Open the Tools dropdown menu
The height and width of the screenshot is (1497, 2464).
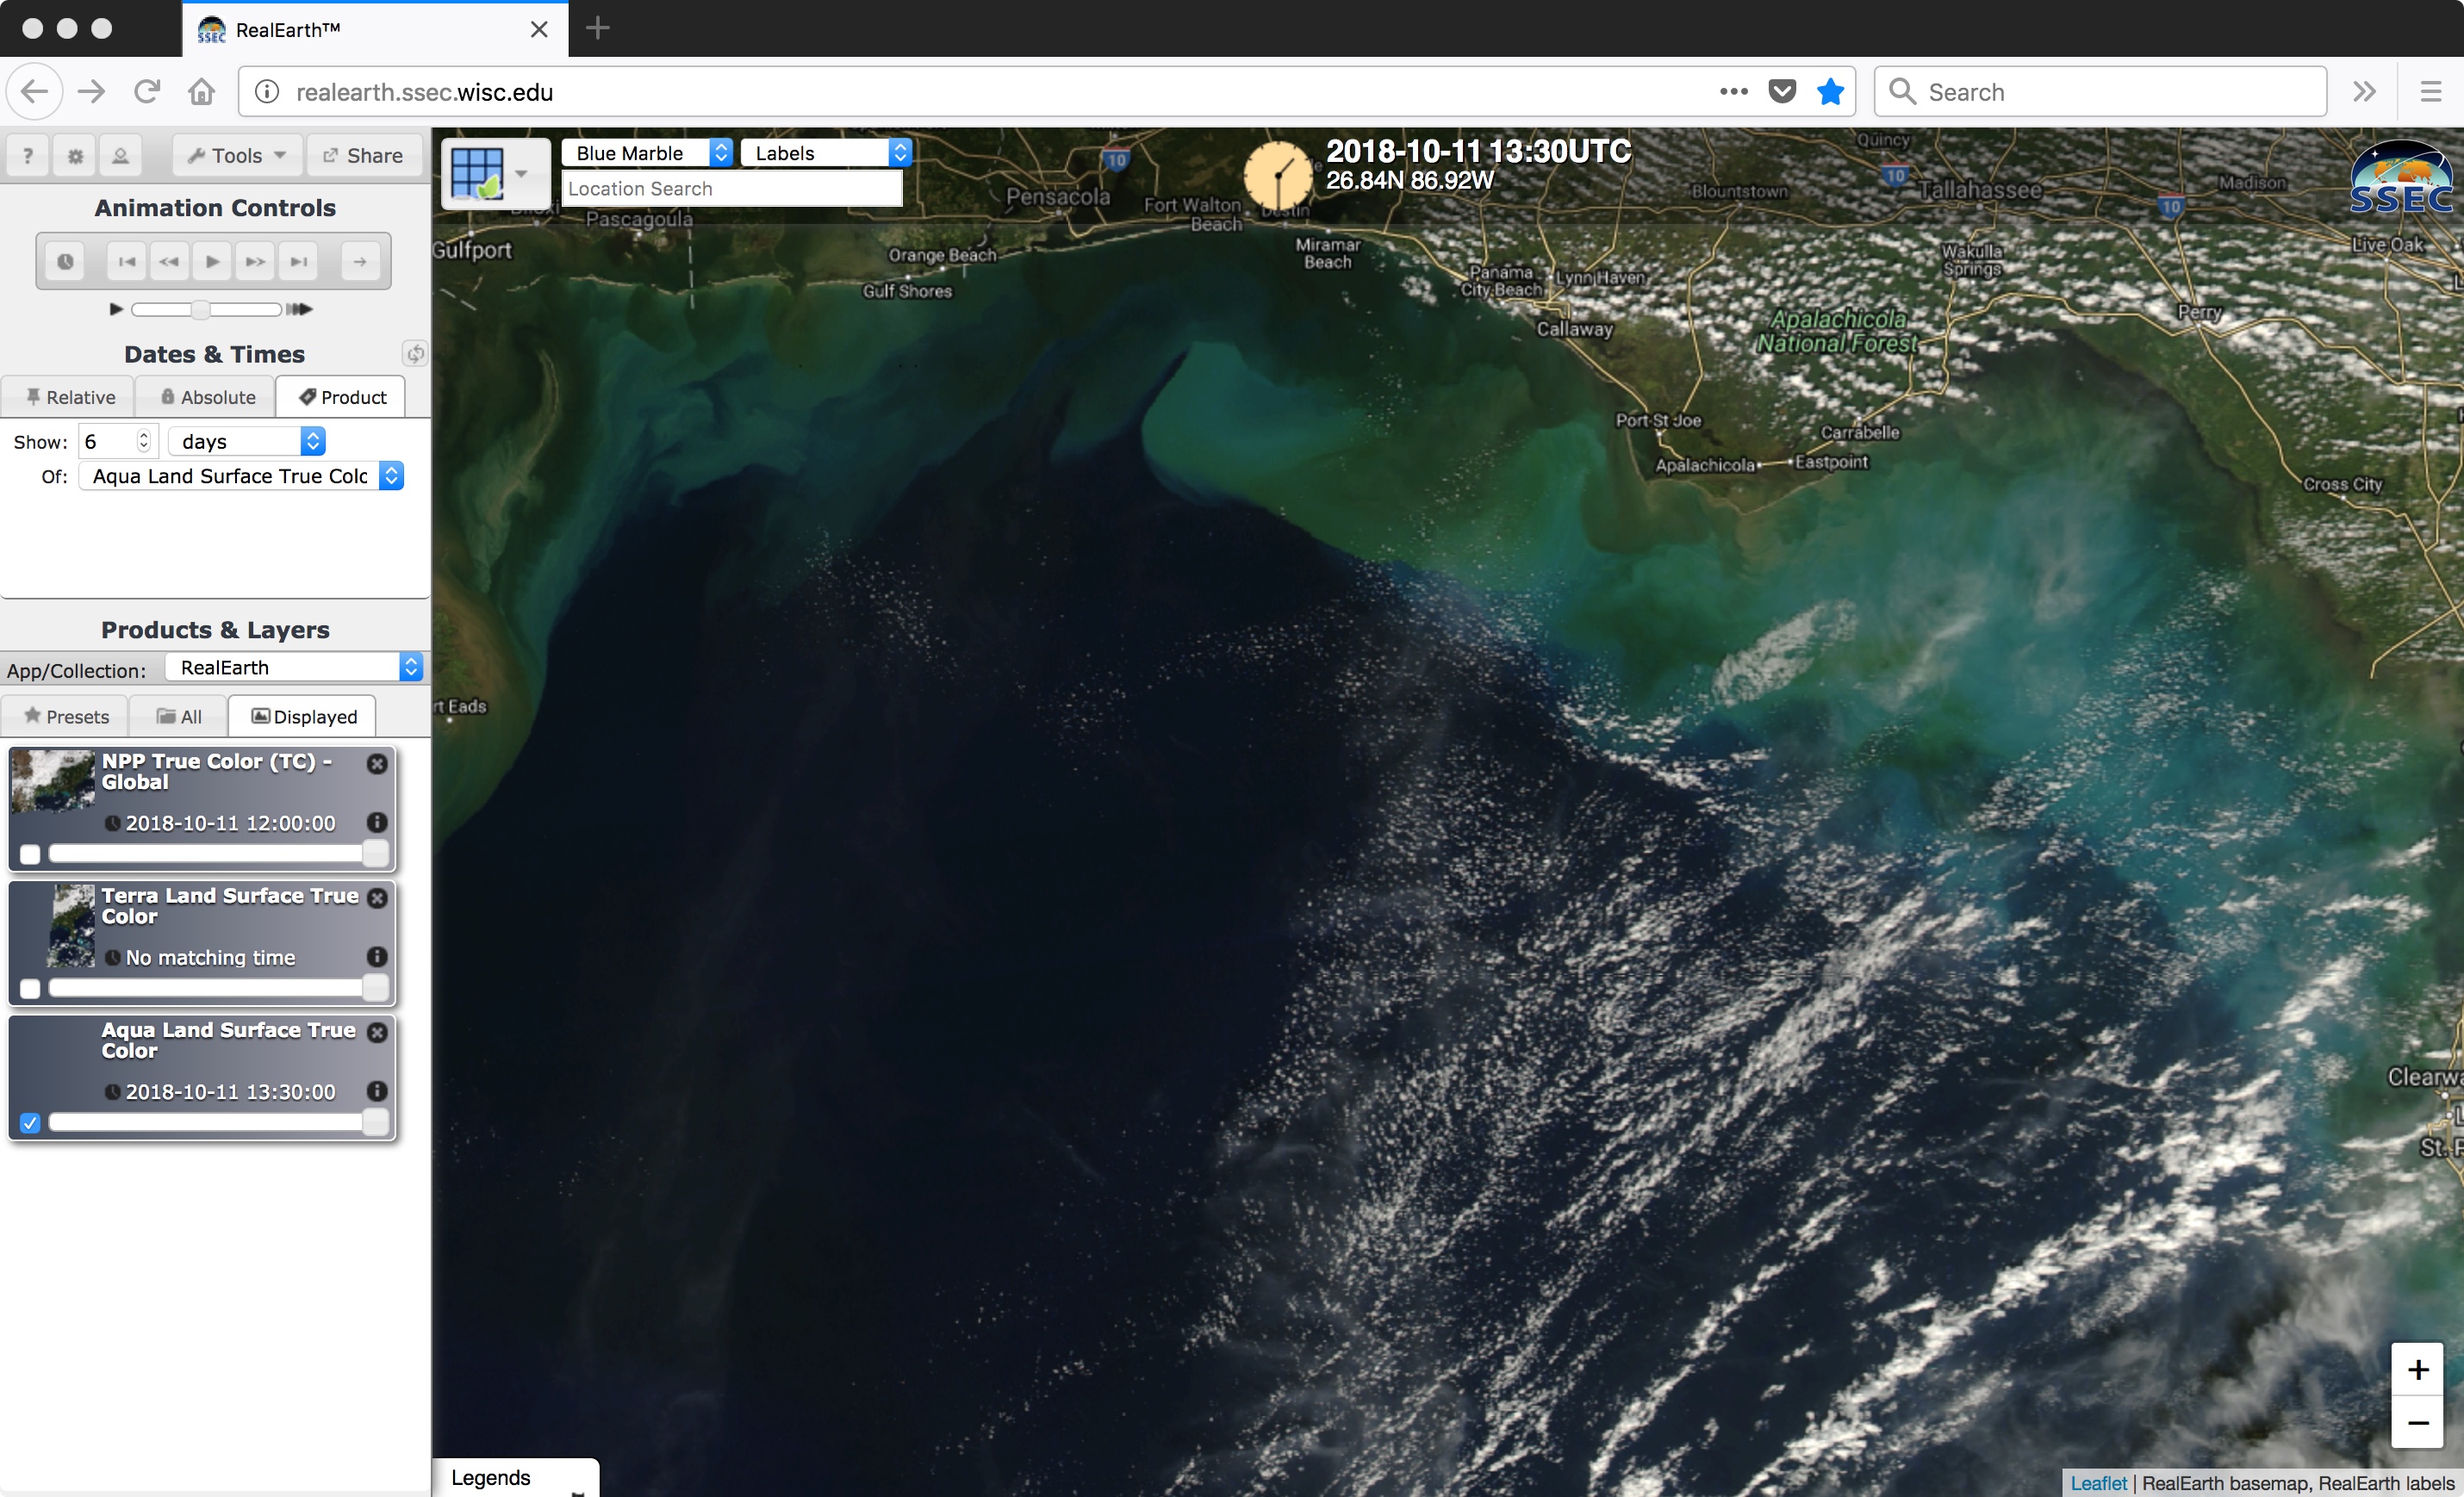pyautogui.click(x=237, y=155)
